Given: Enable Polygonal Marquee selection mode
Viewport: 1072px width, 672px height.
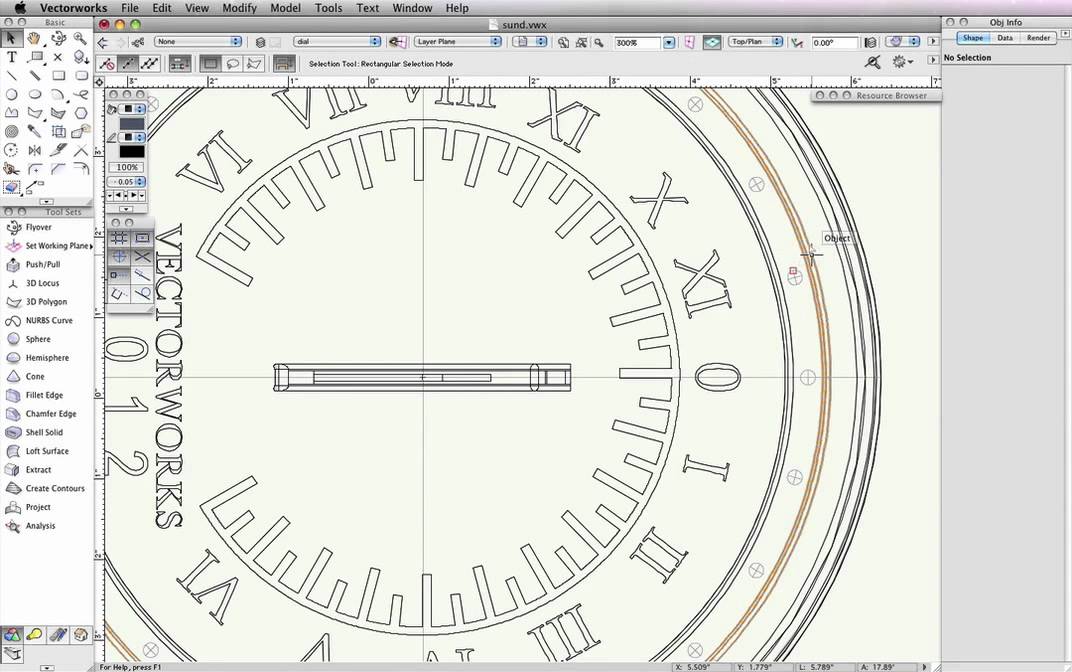Looking at the screenshot, I should [254, 64].
